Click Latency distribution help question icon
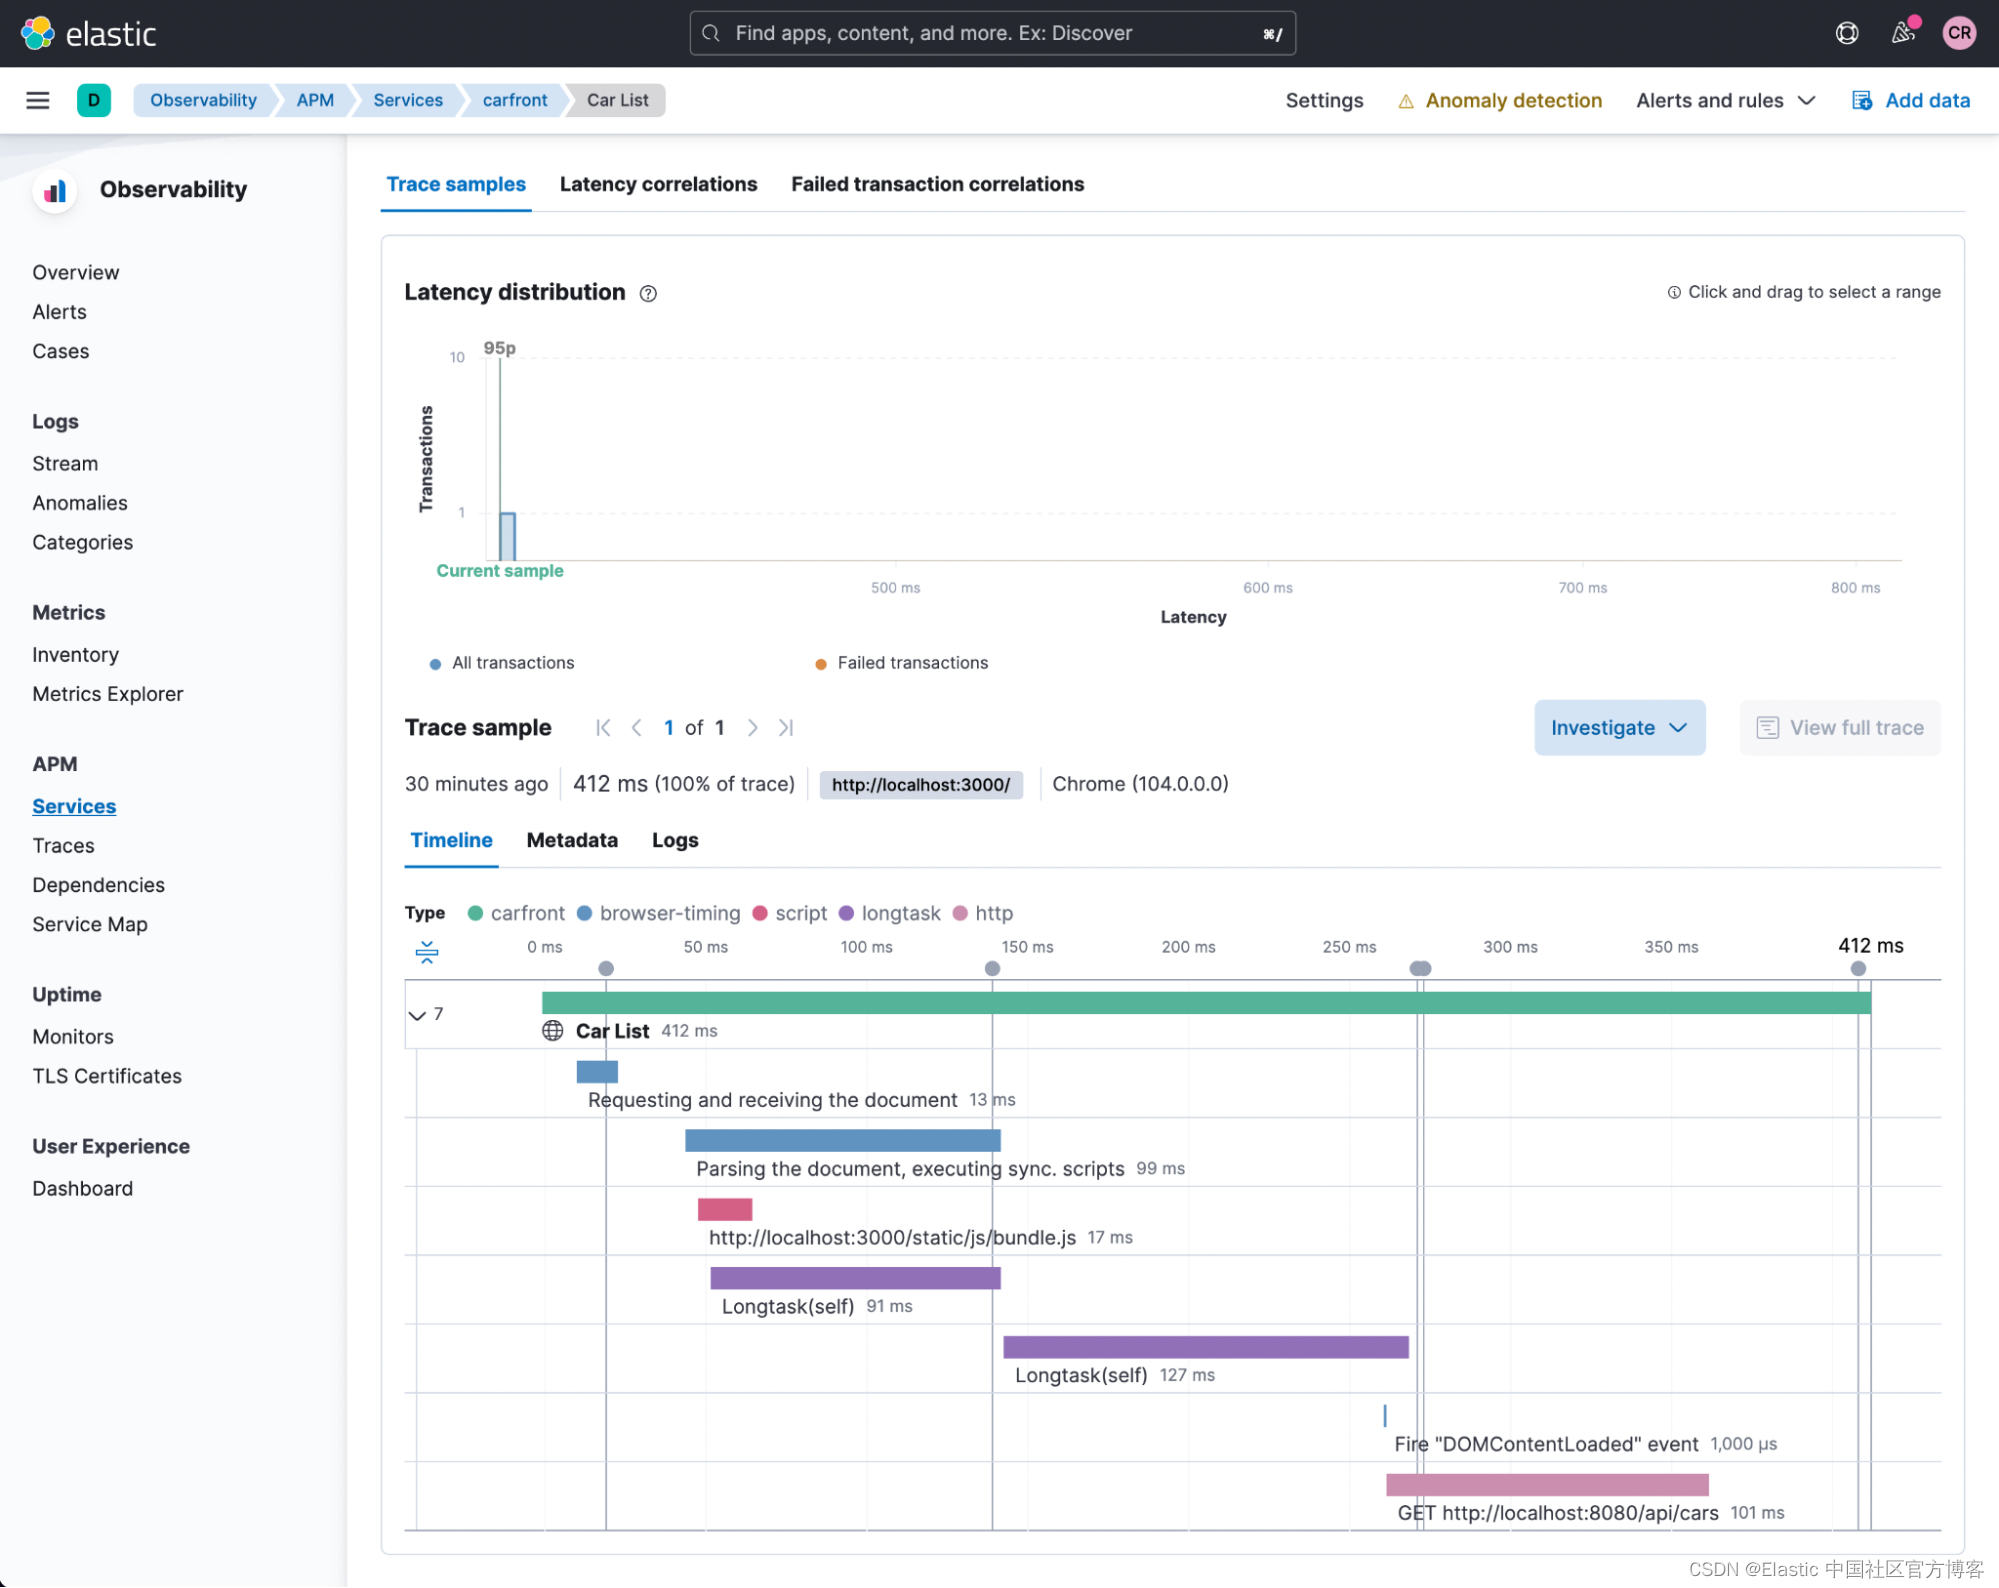1999x1588 pixels. tap(648, 293)
